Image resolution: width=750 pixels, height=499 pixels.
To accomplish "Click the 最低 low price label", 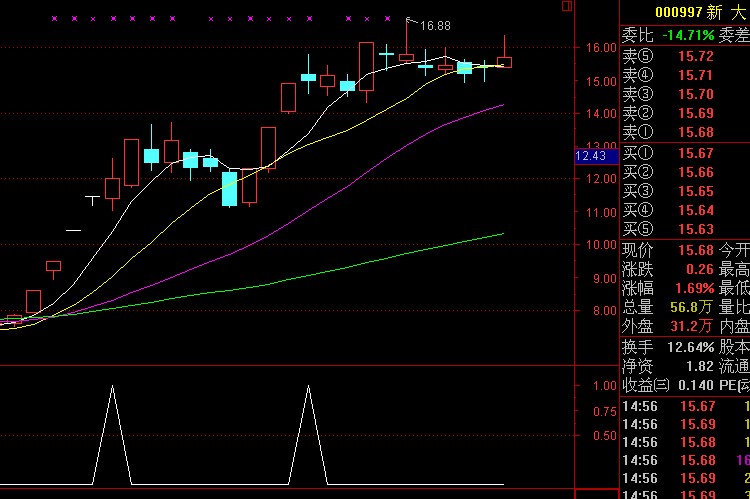I will click(x=734, y=288).
